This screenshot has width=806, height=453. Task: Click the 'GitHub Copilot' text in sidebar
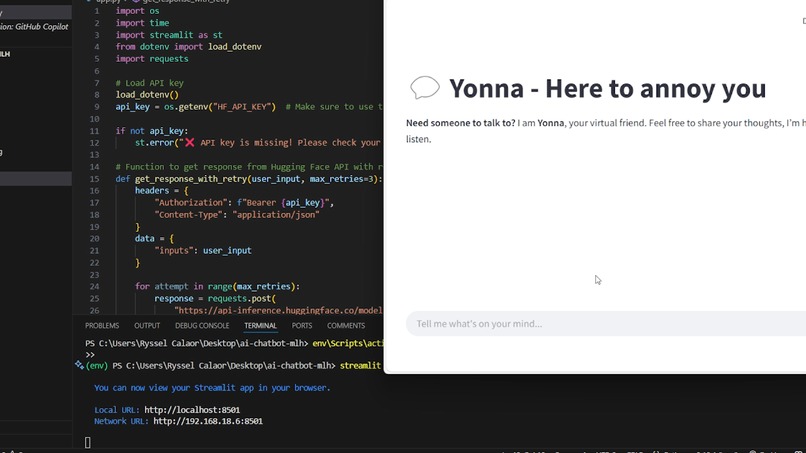click(42, 27)
